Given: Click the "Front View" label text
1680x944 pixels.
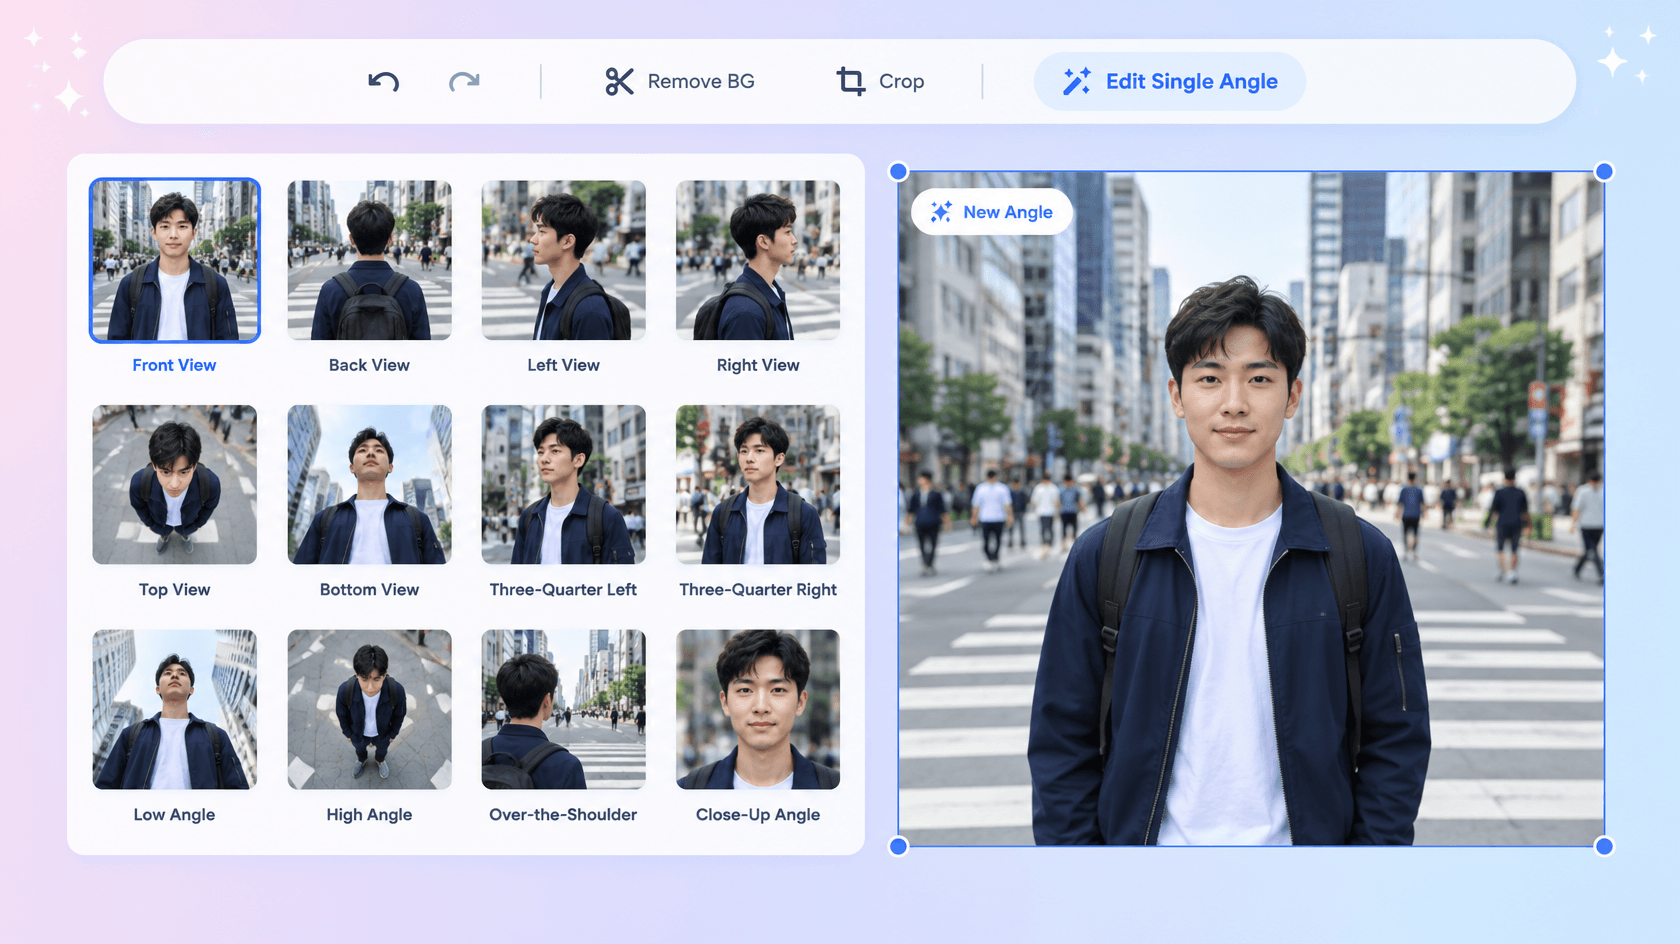Looking at the screenshot, I should click(175, 365).
